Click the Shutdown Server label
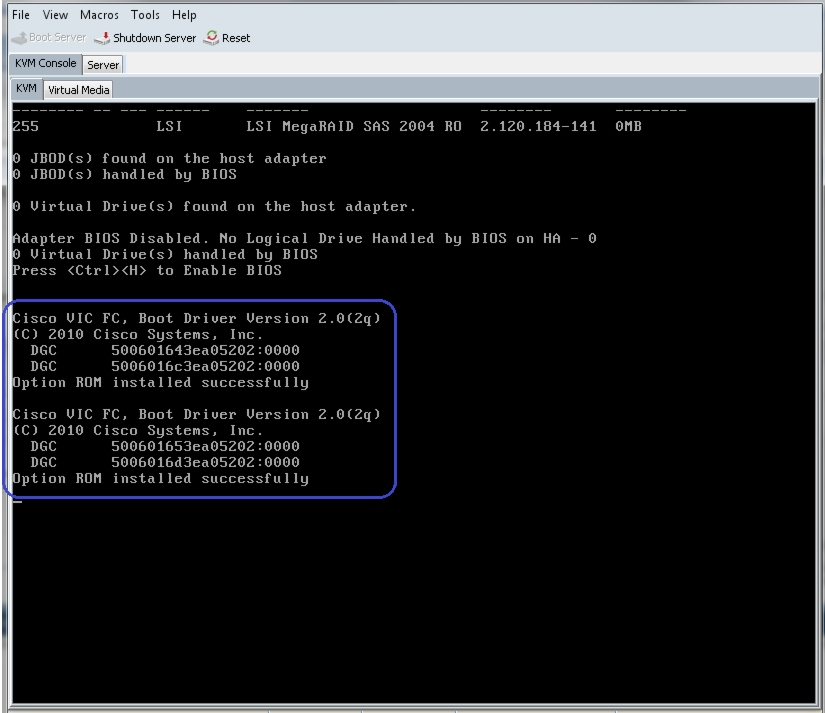 tap(154, 38)
